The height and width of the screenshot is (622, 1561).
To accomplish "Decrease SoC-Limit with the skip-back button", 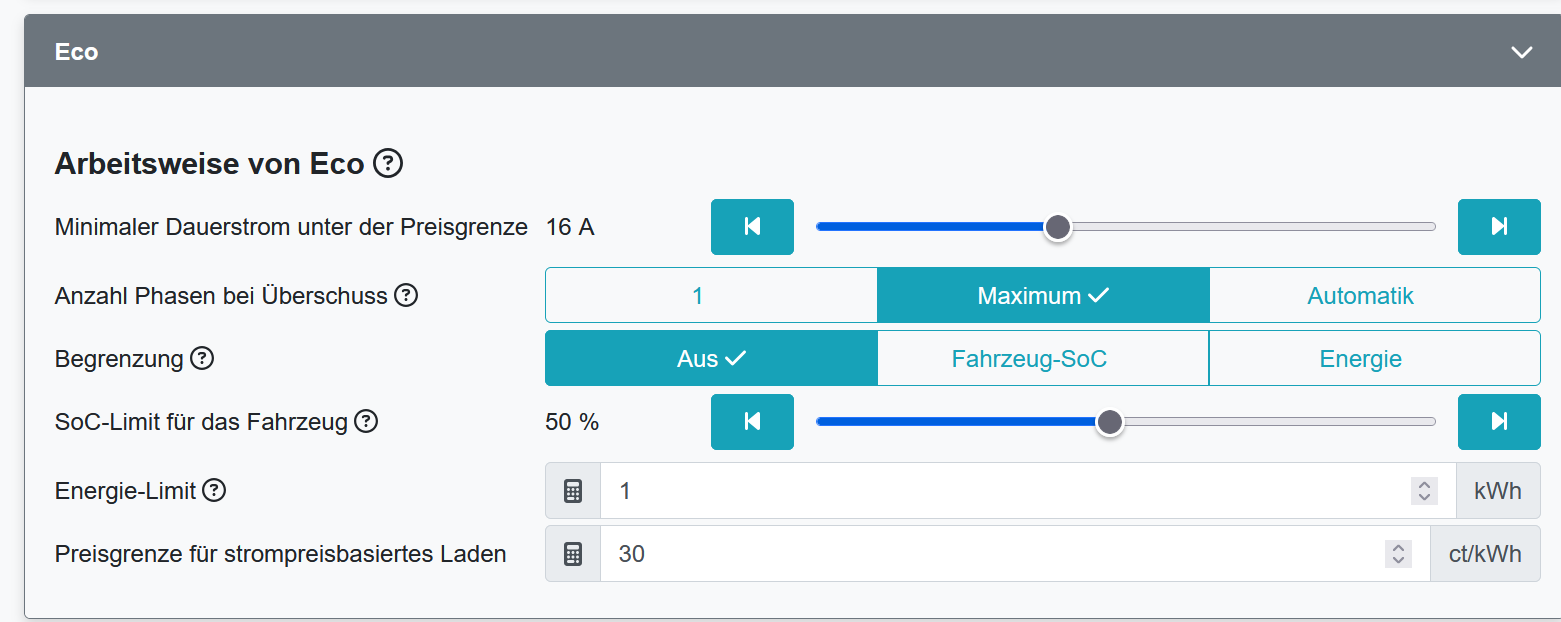I will coord(752,422).
